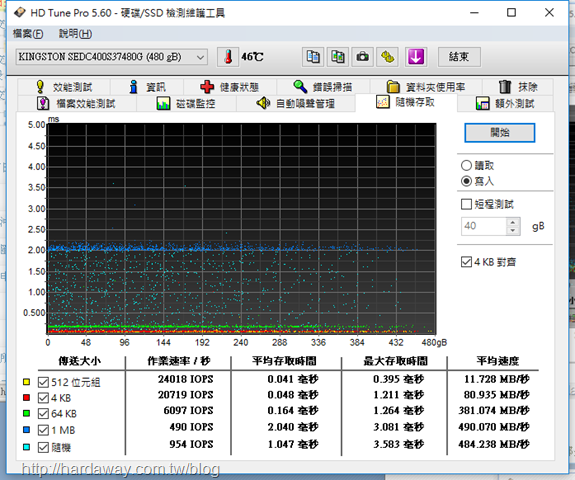The width and height of the screenshot is (575, 480).
Task: Click the 開始 start button
Action: [499, 132]
